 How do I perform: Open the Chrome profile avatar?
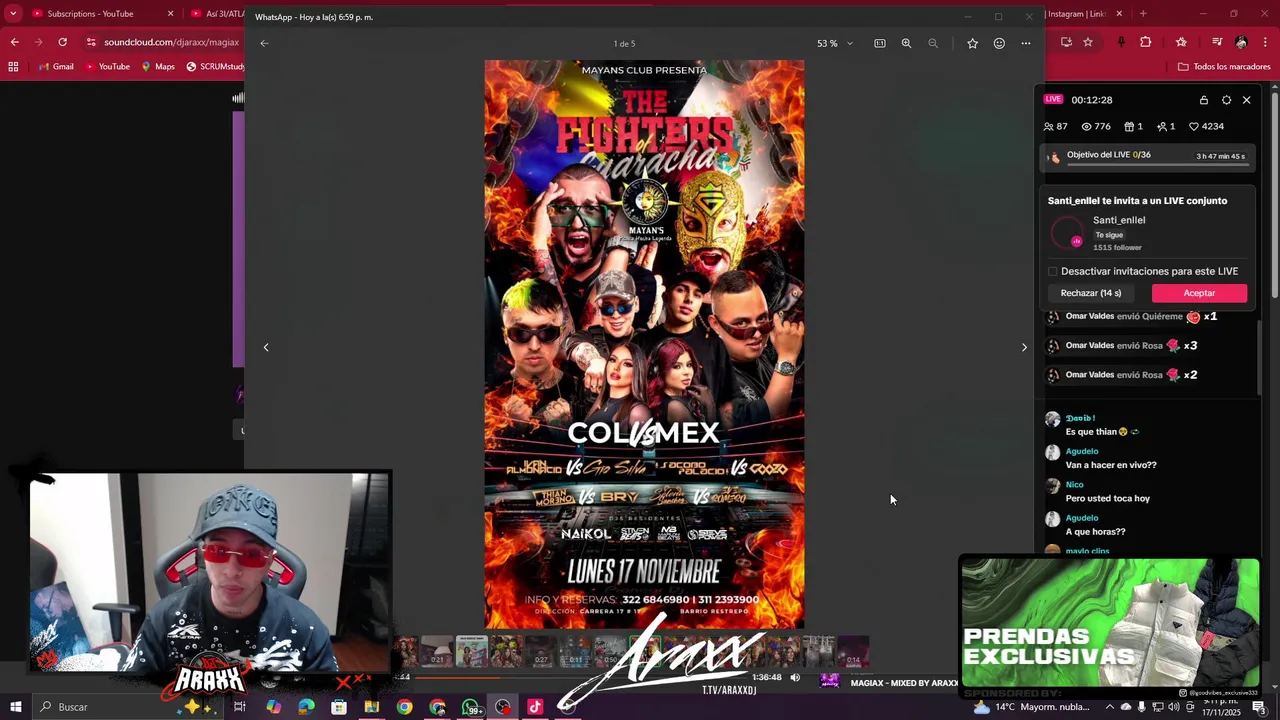tap(1241, 42)
